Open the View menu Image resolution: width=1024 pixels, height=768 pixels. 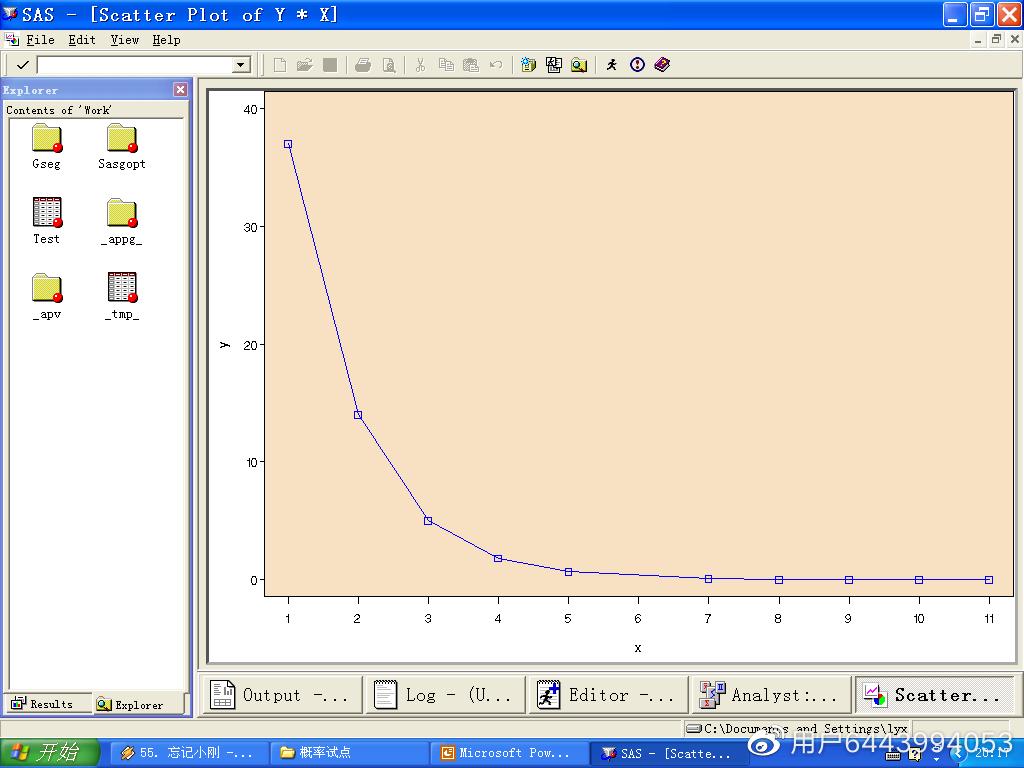click(125, 40)
